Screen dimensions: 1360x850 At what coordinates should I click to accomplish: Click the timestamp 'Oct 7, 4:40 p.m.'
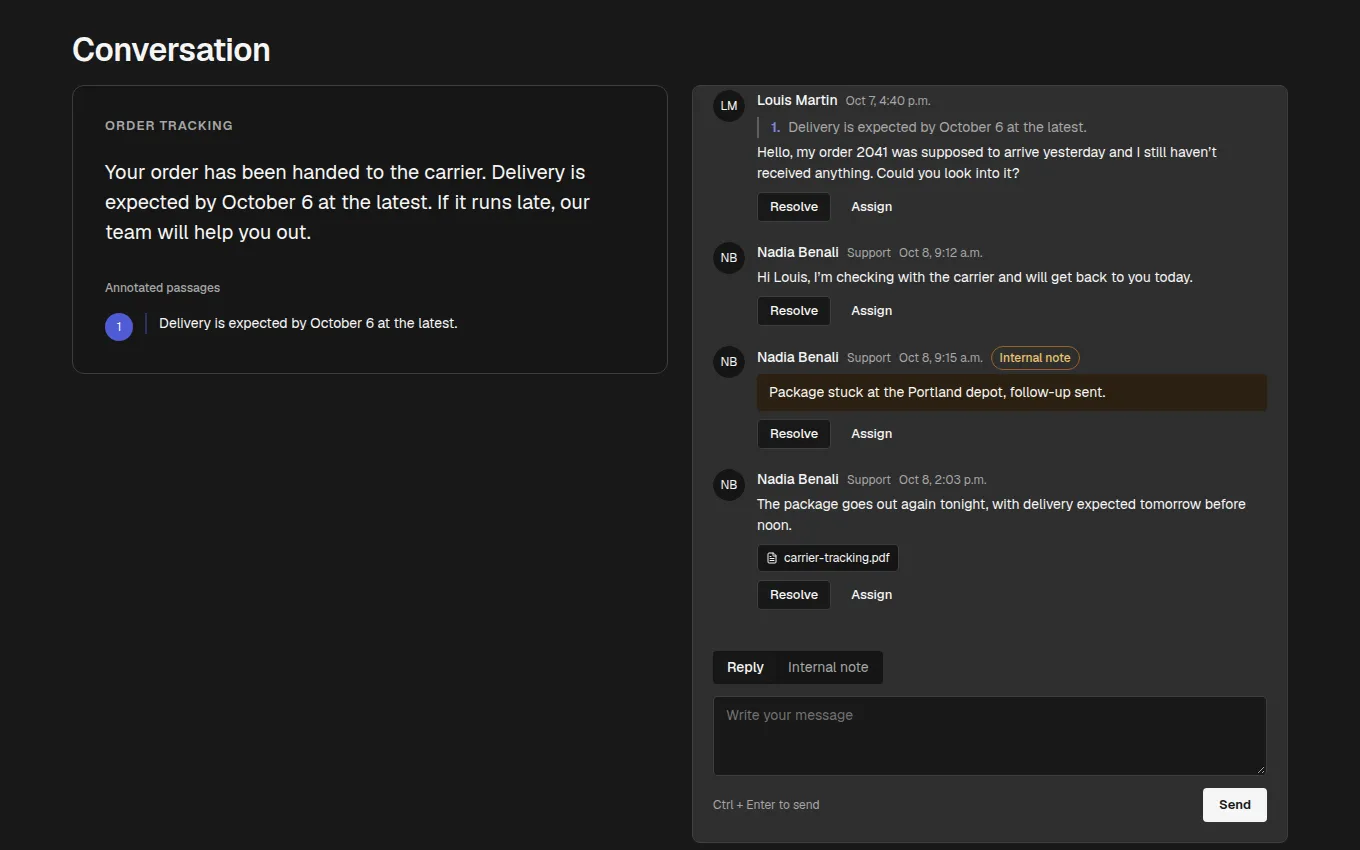tap(888, 101)
